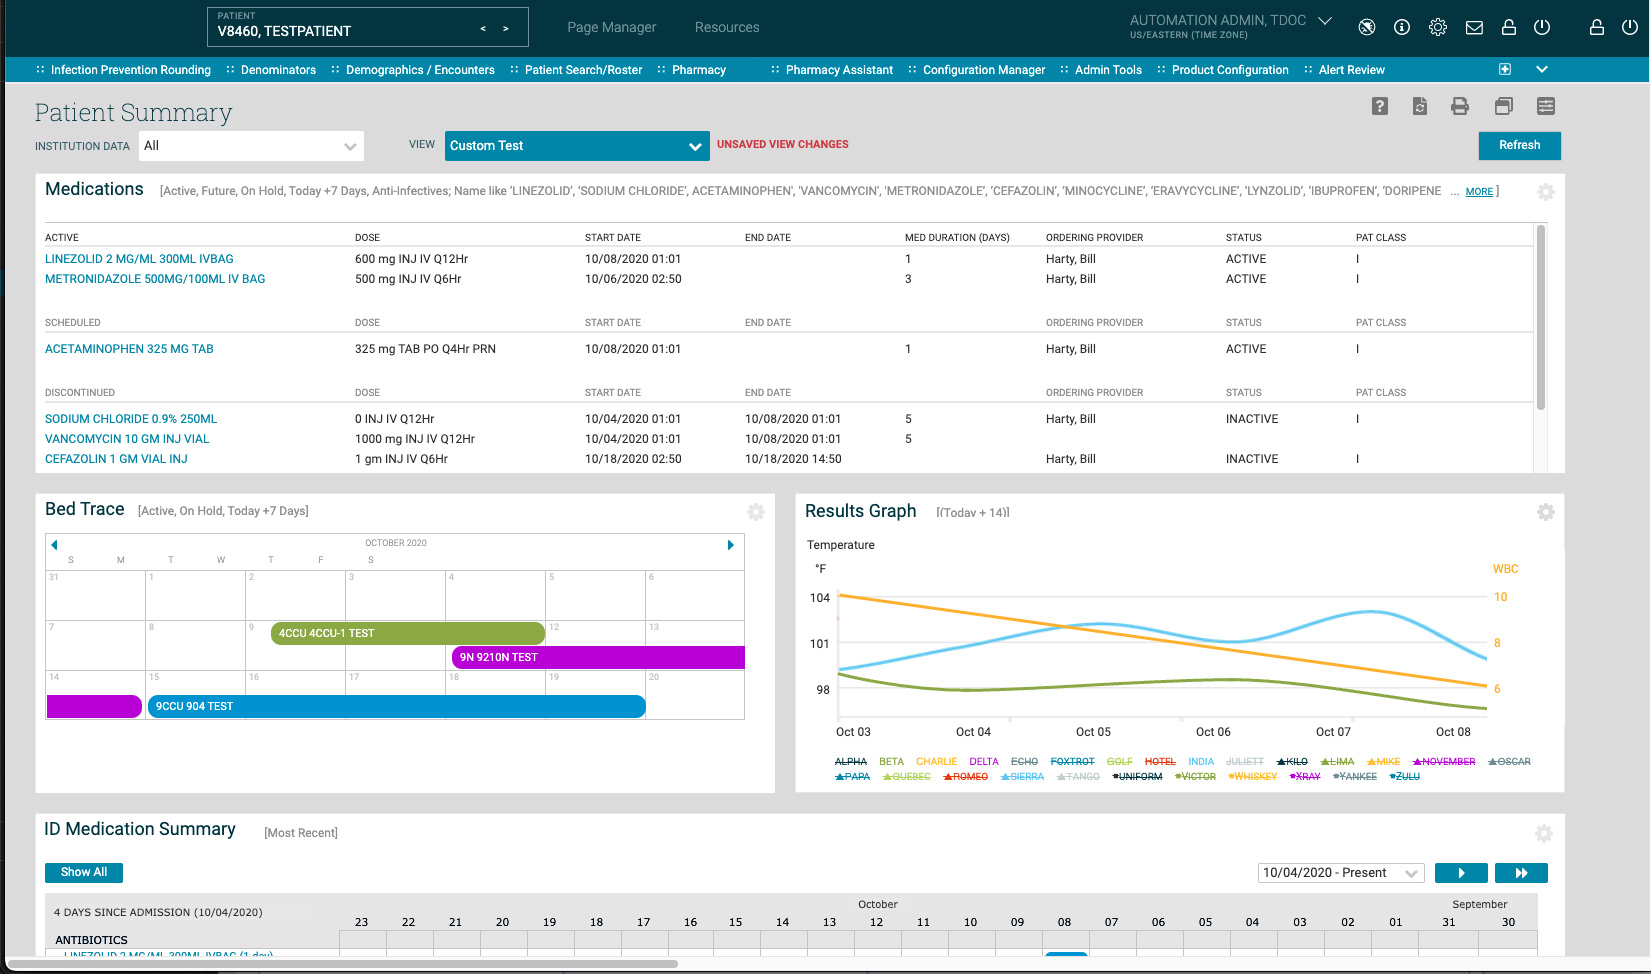The image size is (1651, 974).
Task: Open Medications panel gear settings
Action: [1545, 192]
